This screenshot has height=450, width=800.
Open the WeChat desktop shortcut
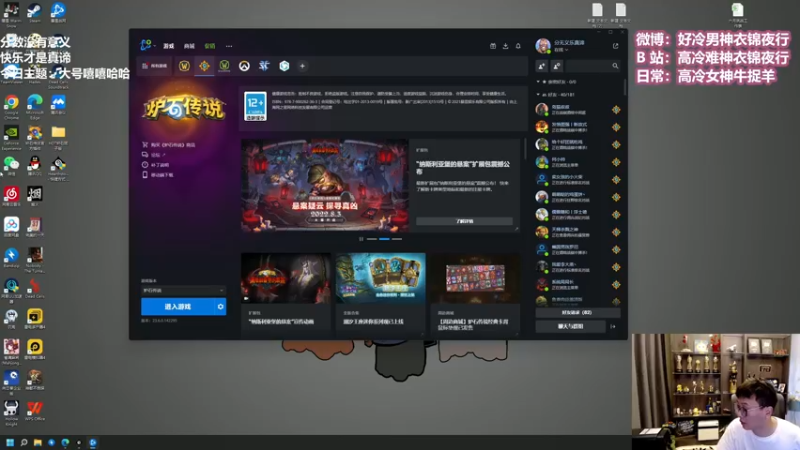(11, 166)
